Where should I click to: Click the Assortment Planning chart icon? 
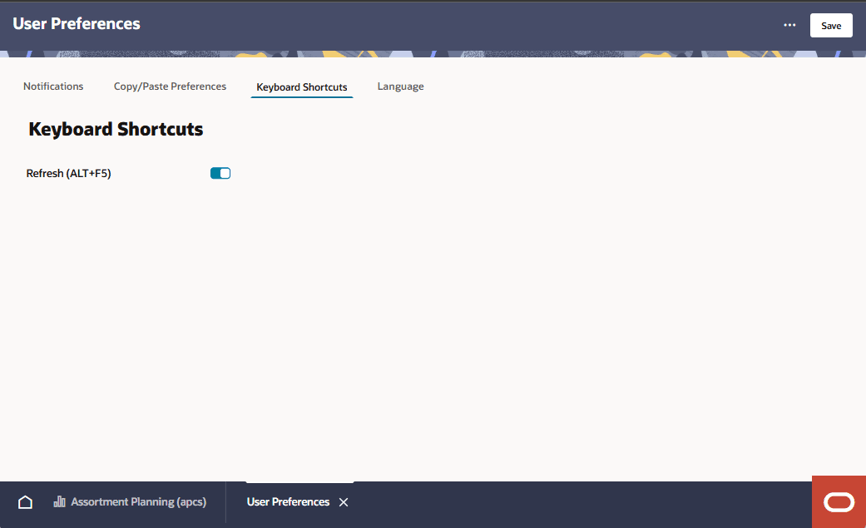[x=59, y=501]
